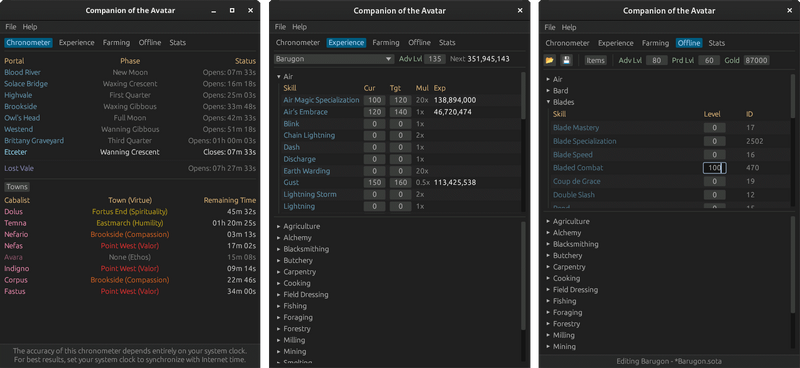The image size is (800, 368).
Task: Click Tgt field for Gust skill
Action: (x=401, y=182)
